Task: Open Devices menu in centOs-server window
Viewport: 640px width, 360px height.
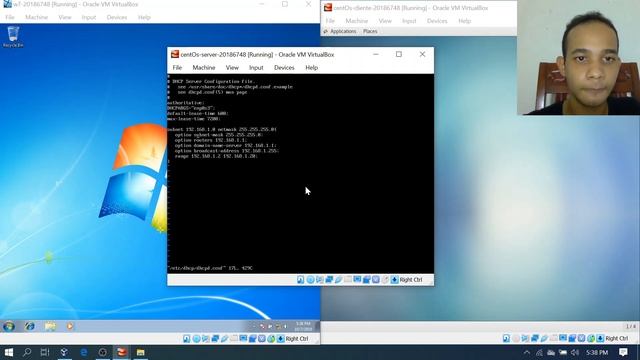Action: (x=284, y=68)
